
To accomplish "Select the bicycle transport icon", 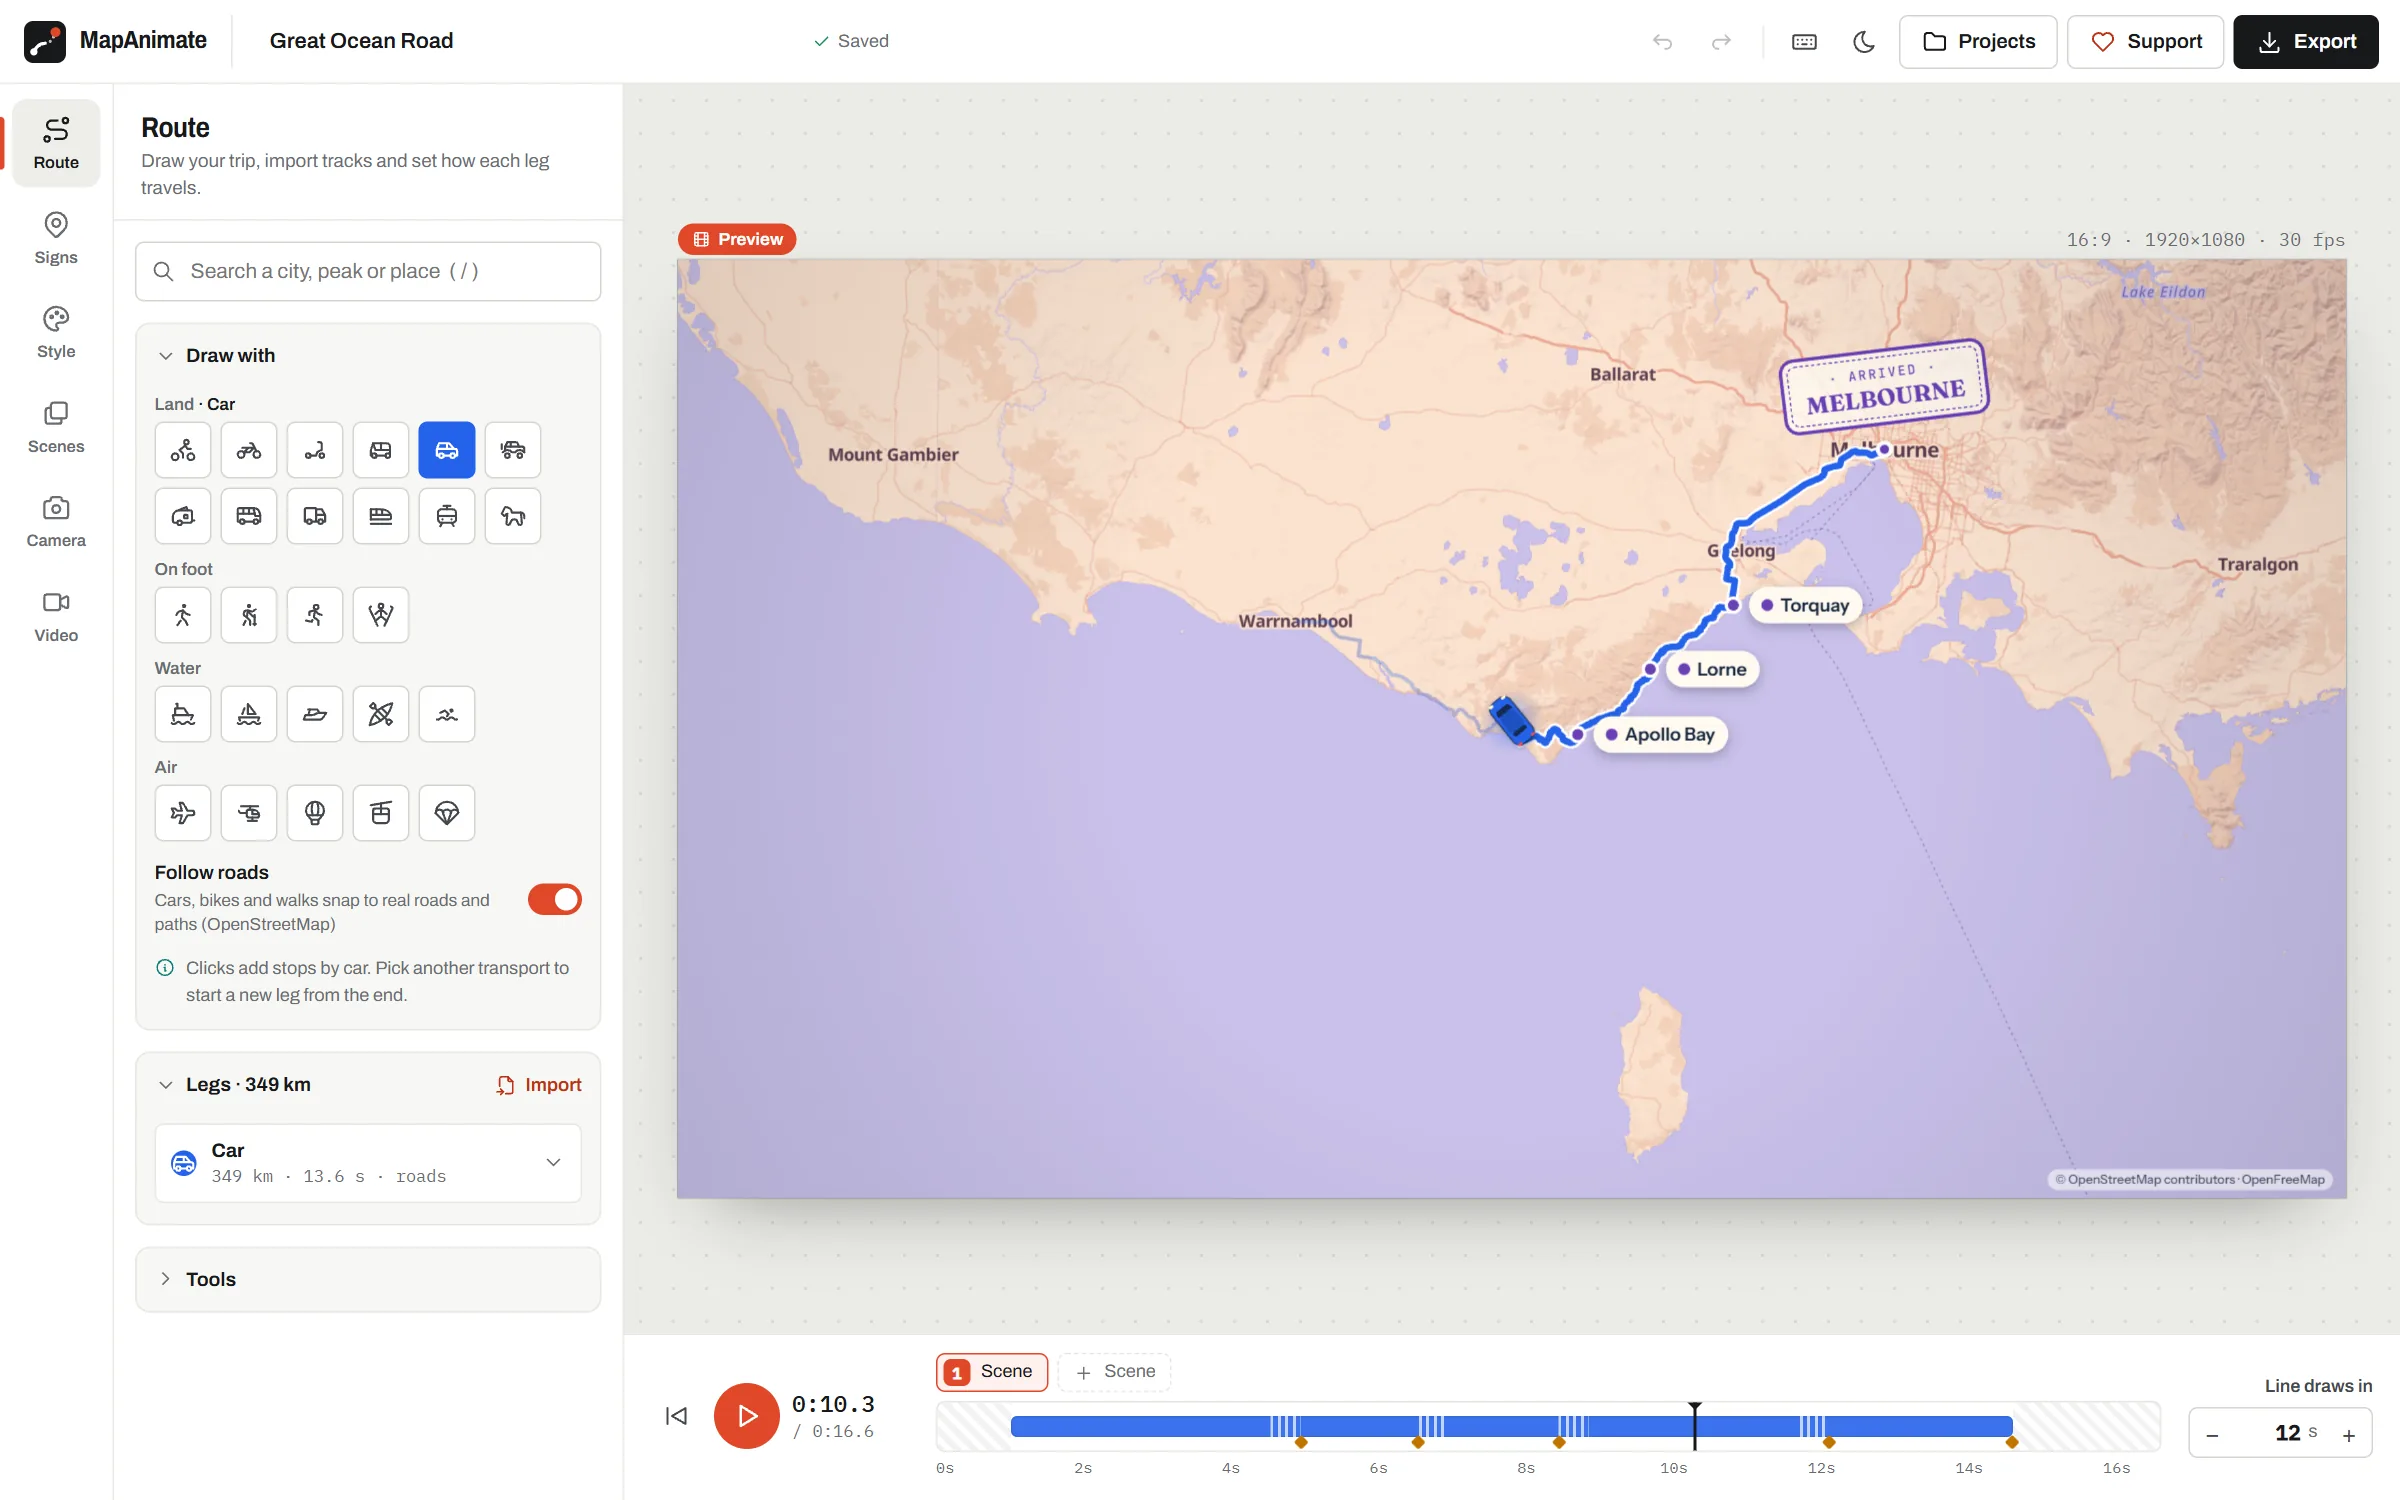I will (x=183, y=450).
